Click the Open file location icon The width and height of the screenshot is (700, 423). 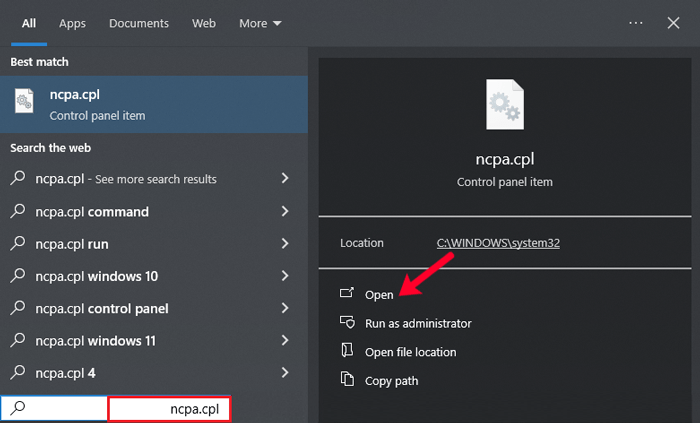click(x=347, y=350)
